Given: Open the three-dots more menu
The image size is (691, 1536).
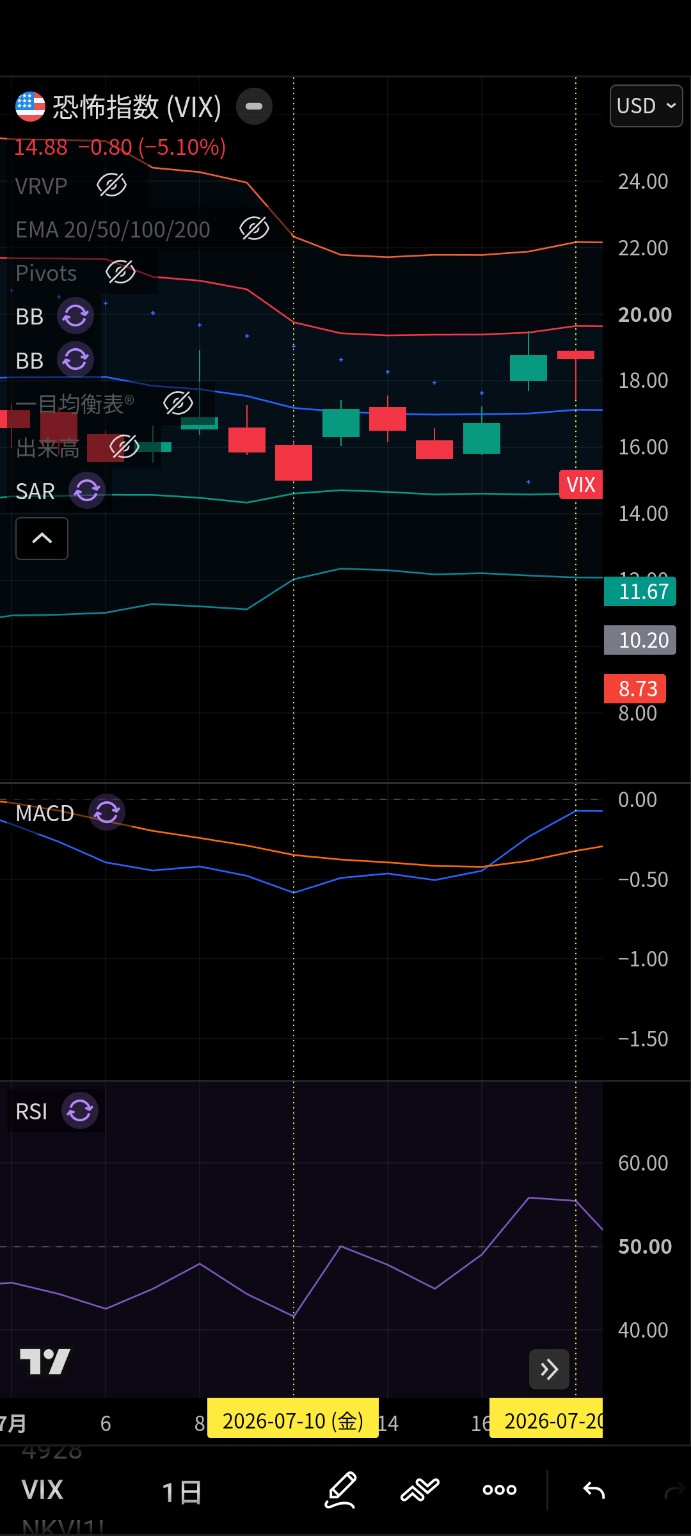Looking at the screenshot, I should (x=499, y=1491).
